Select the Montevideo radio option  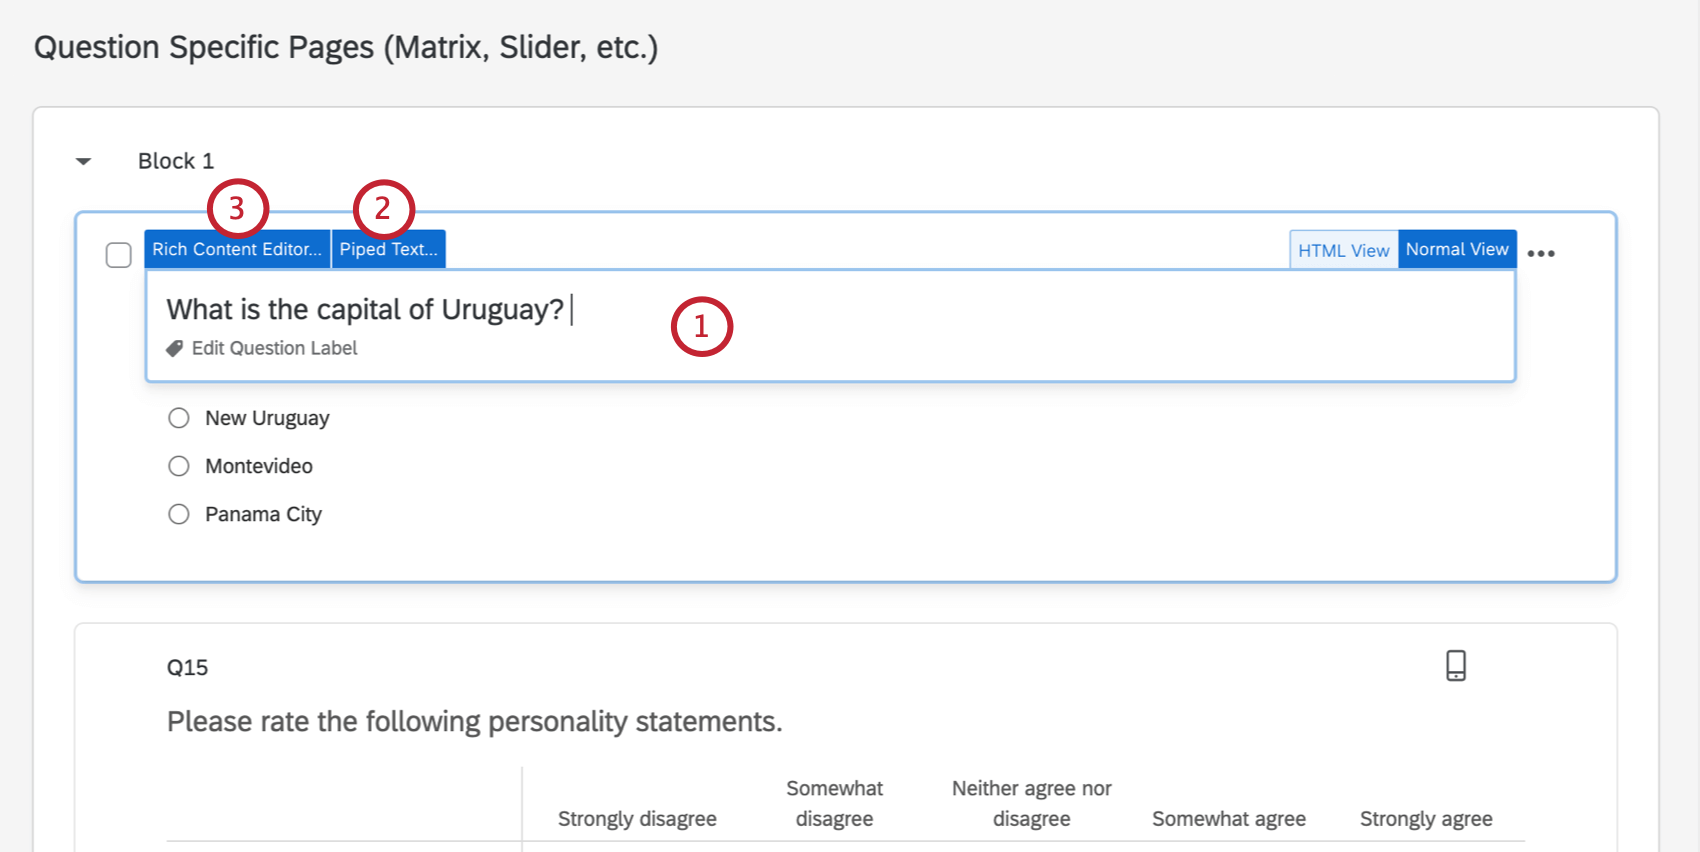click(179, 466)
